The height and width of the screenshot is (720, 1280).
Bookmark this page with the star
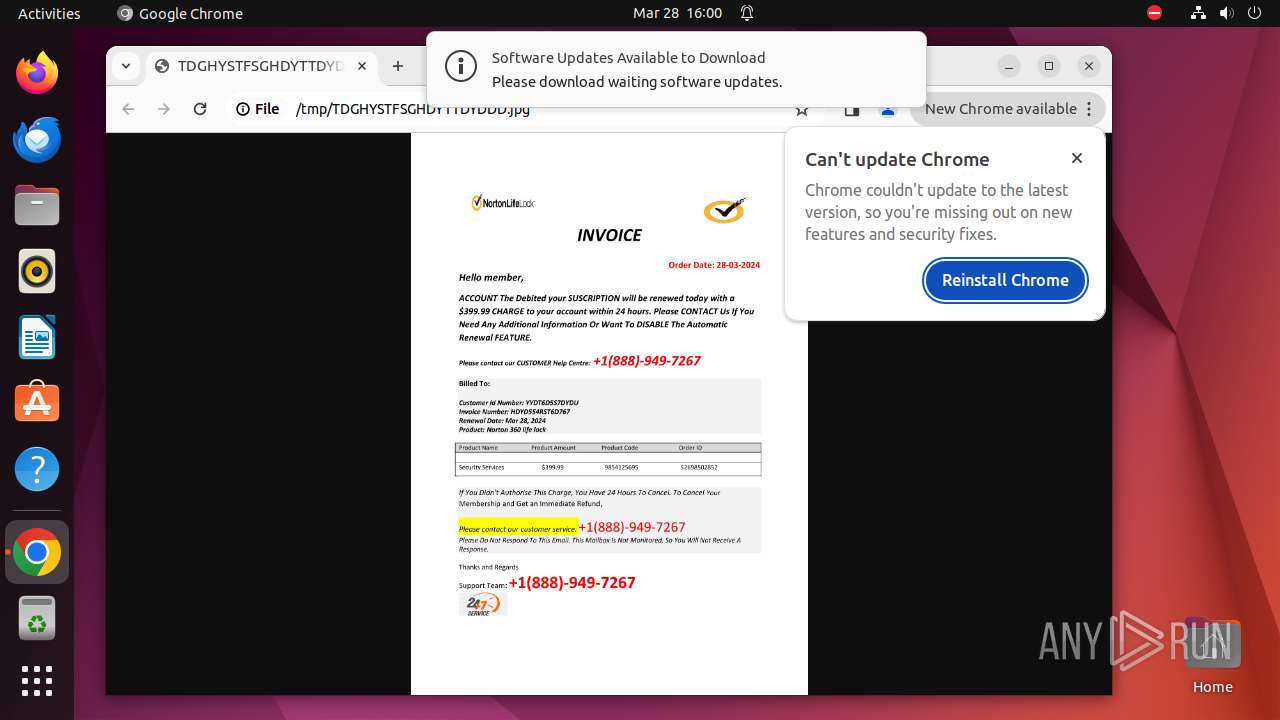(802, 110)
